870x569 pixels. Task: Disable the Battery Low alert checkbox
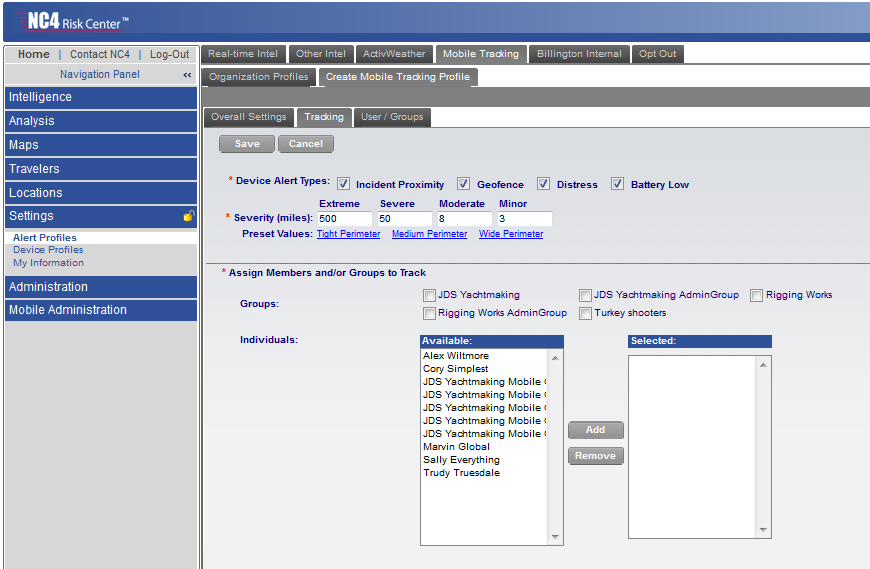click(617, 184)
